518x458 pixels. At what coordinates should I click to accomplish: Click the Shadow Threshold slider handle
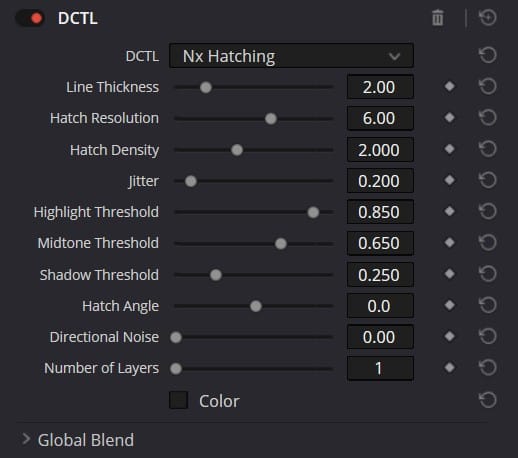point(216,275)
